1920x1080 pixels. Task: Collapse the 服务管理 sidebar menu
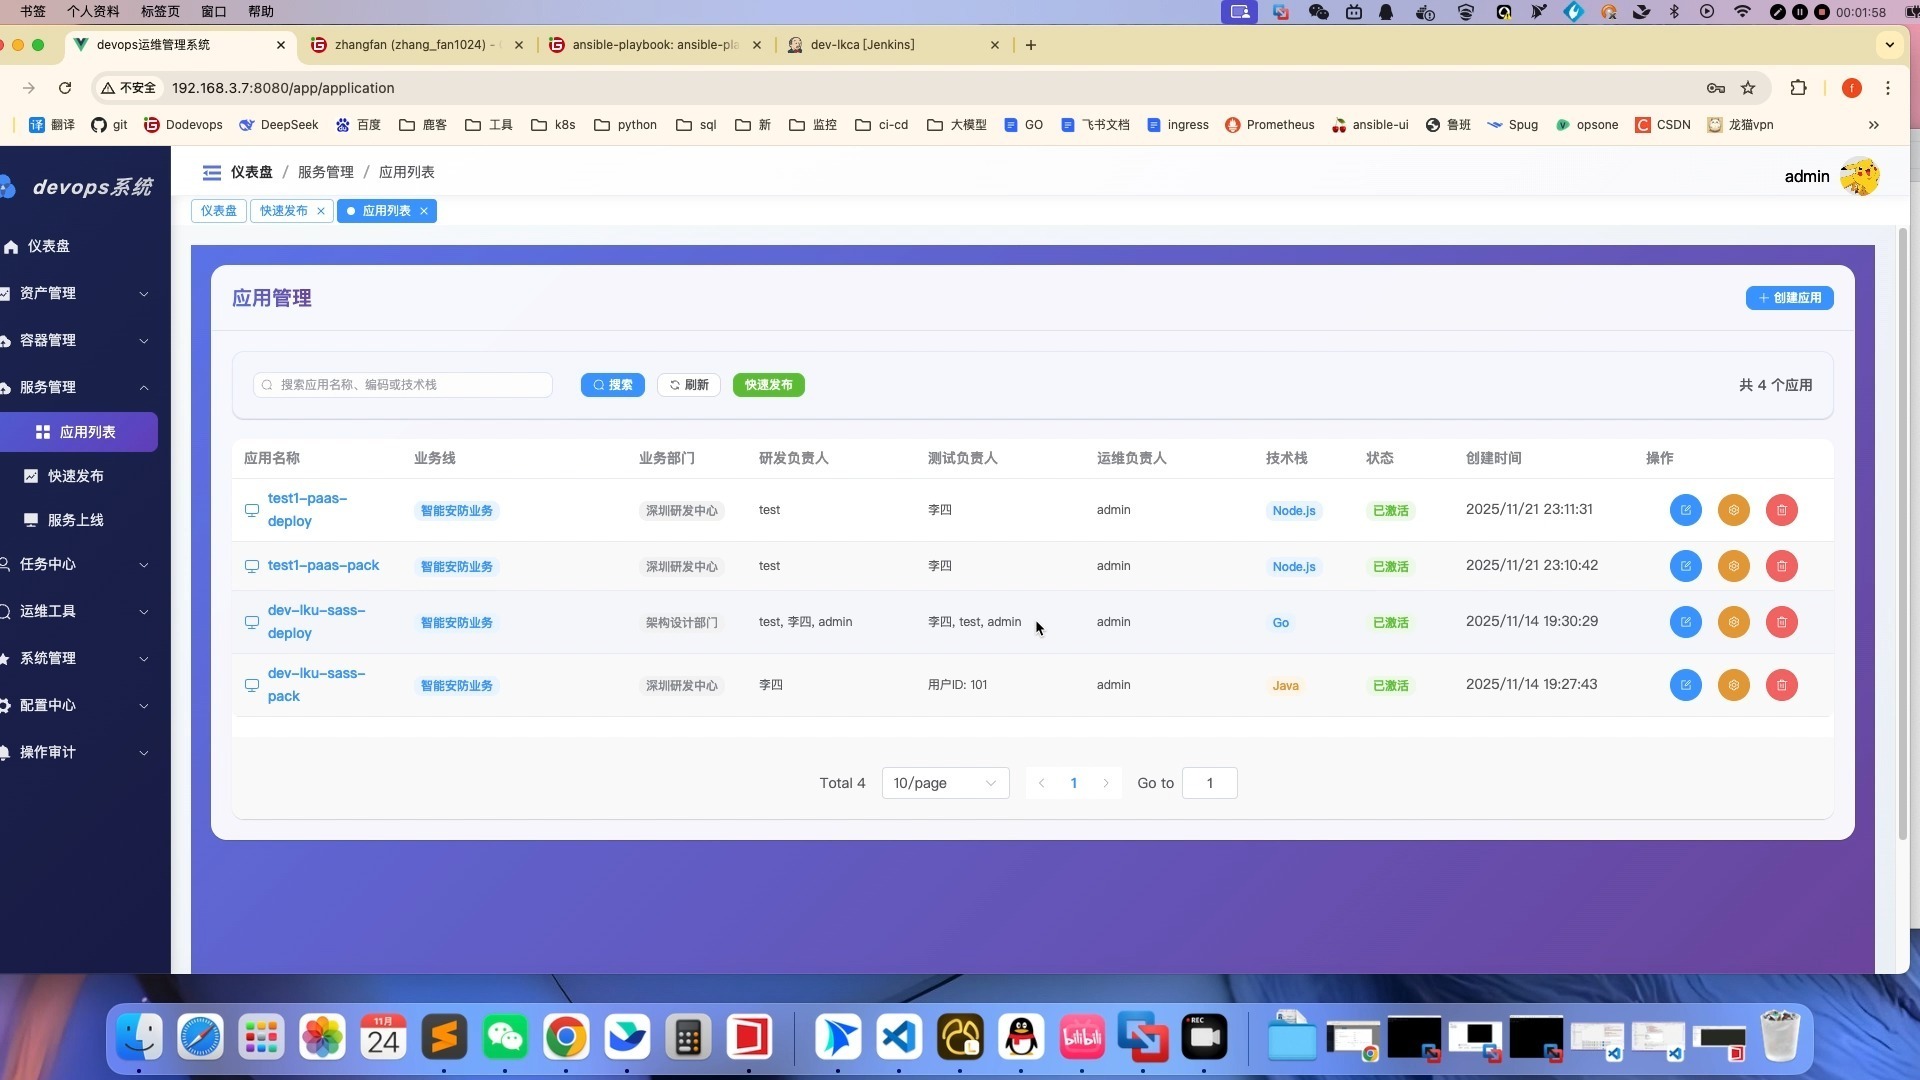click(79, 387)
